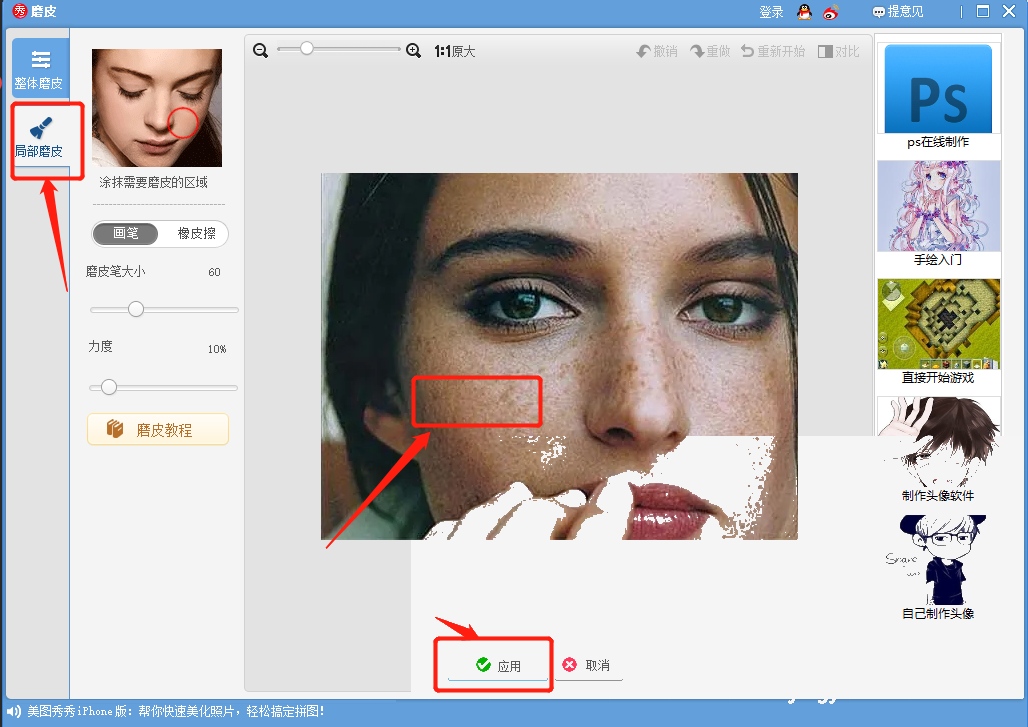Adjust the 磨皮笔大小 brush size slider
1028x727 pixels.
[x=136, y=309]
